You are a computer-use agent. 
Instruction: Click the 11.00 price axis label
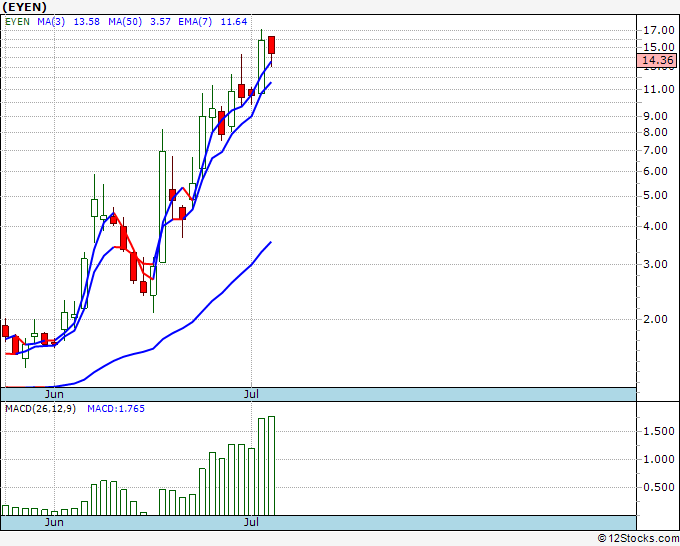coord(659,89)
